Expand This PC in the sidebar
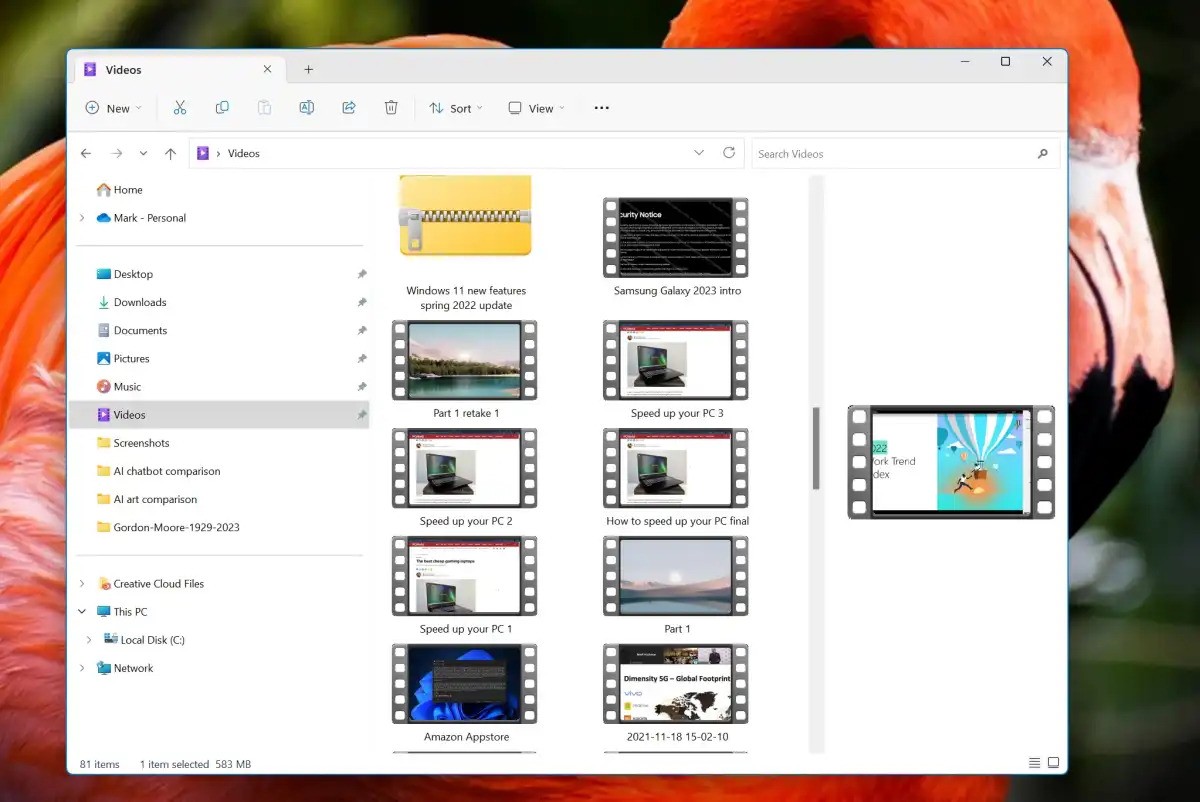Image resolution: width=1200 pixels, height=802 pixels. click(81, 611)
